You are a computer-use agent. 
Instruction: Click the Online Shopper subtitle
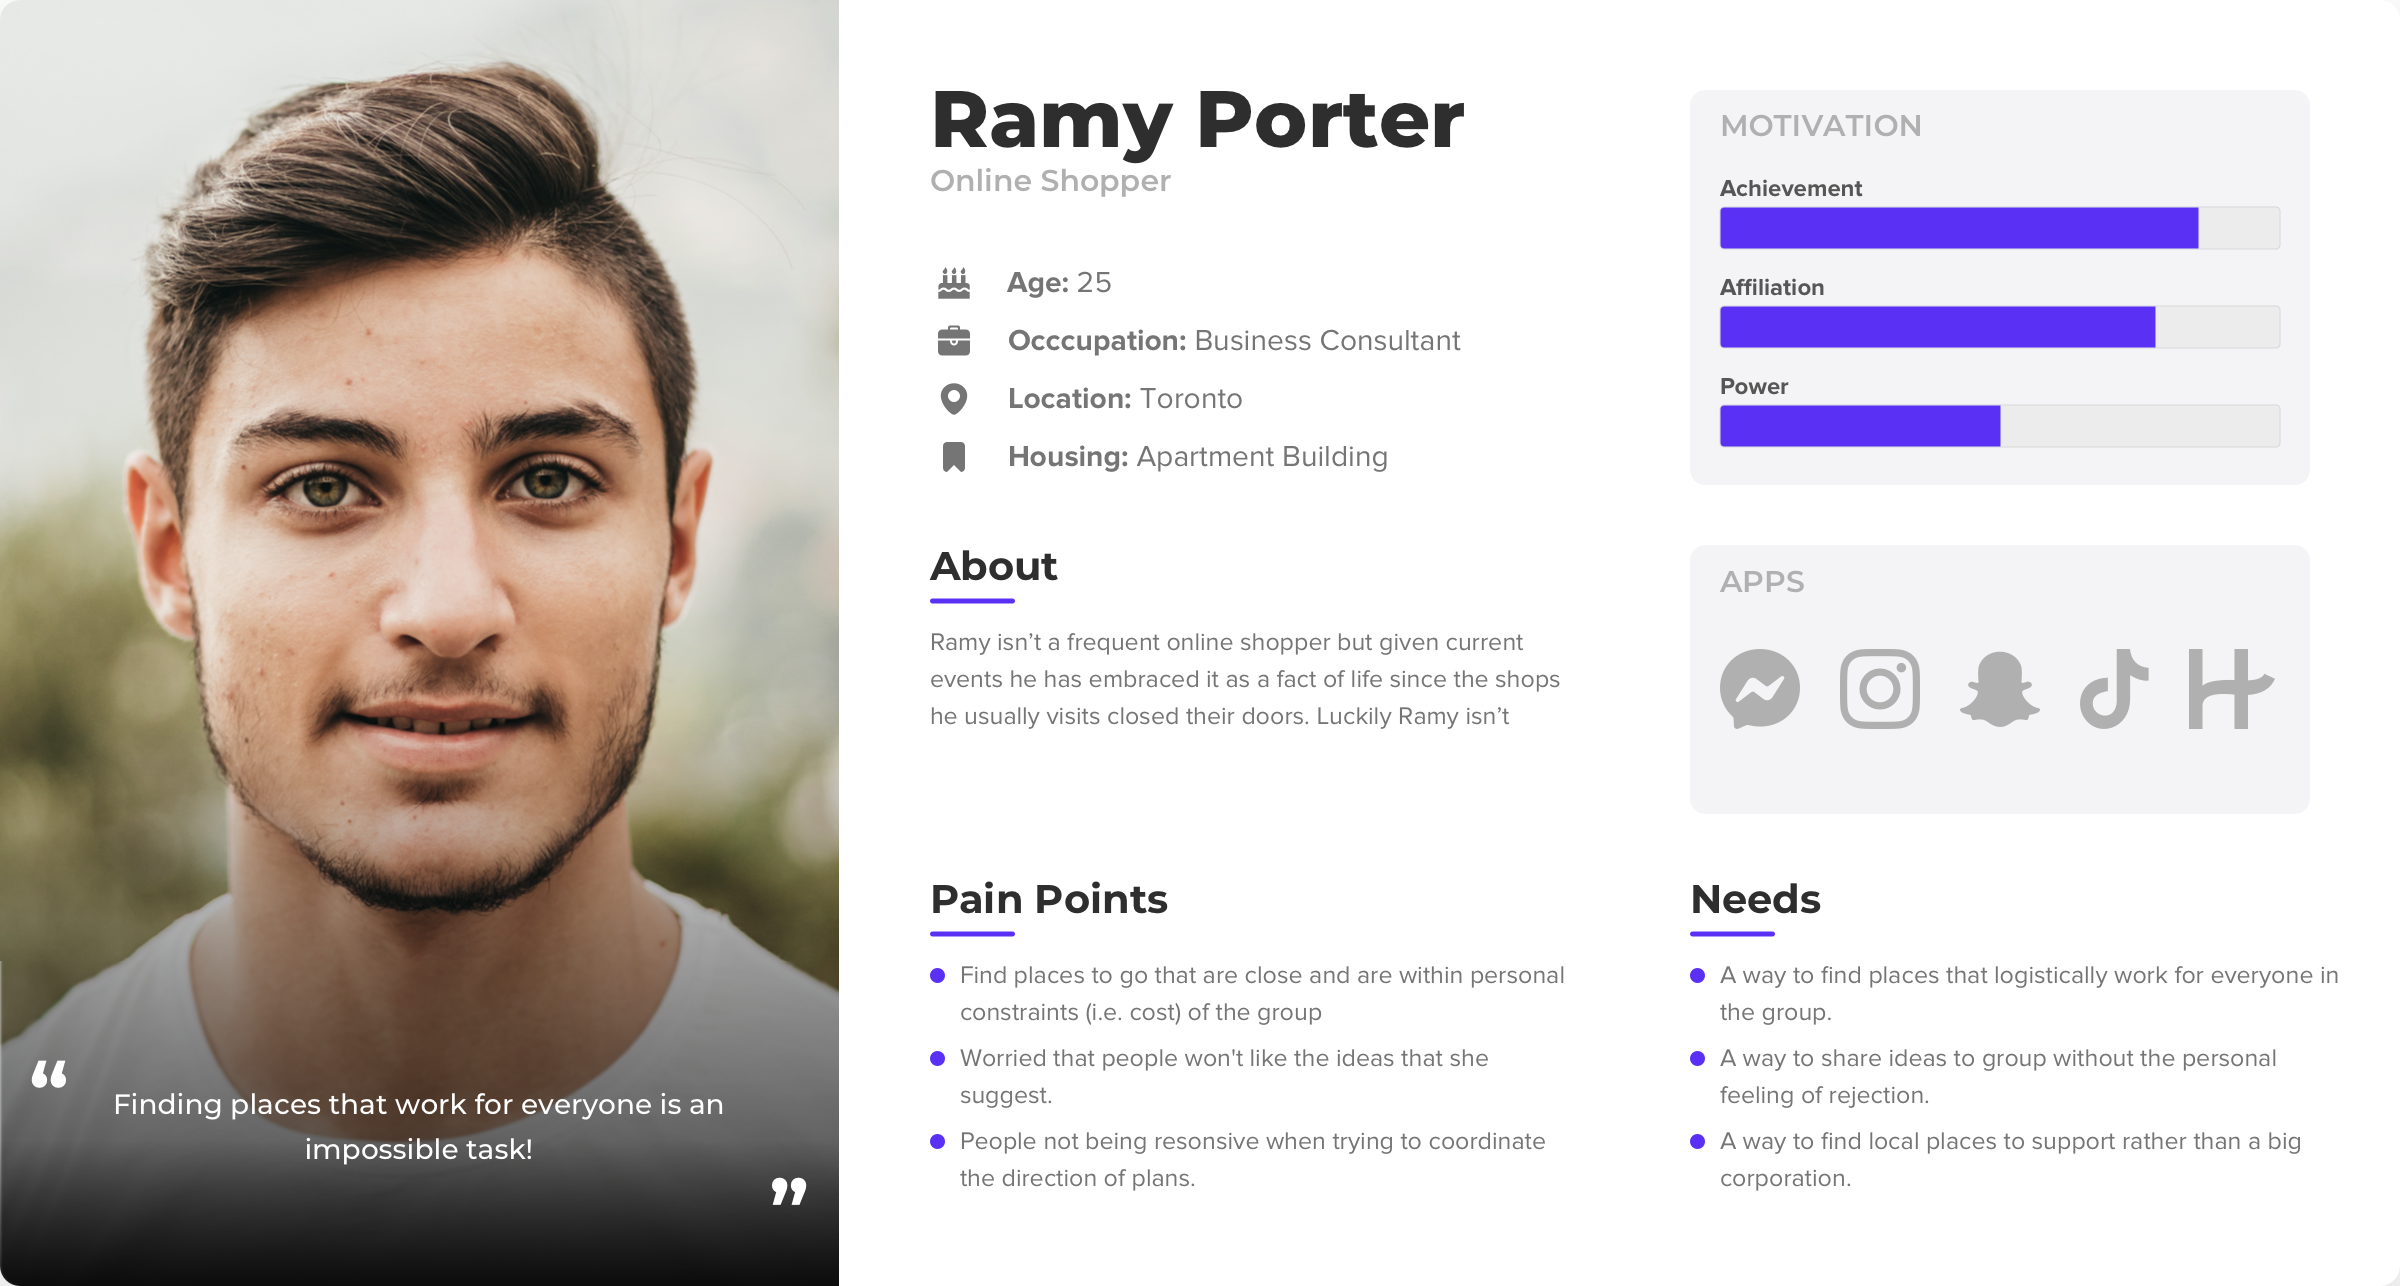[x=1050, y=181]
